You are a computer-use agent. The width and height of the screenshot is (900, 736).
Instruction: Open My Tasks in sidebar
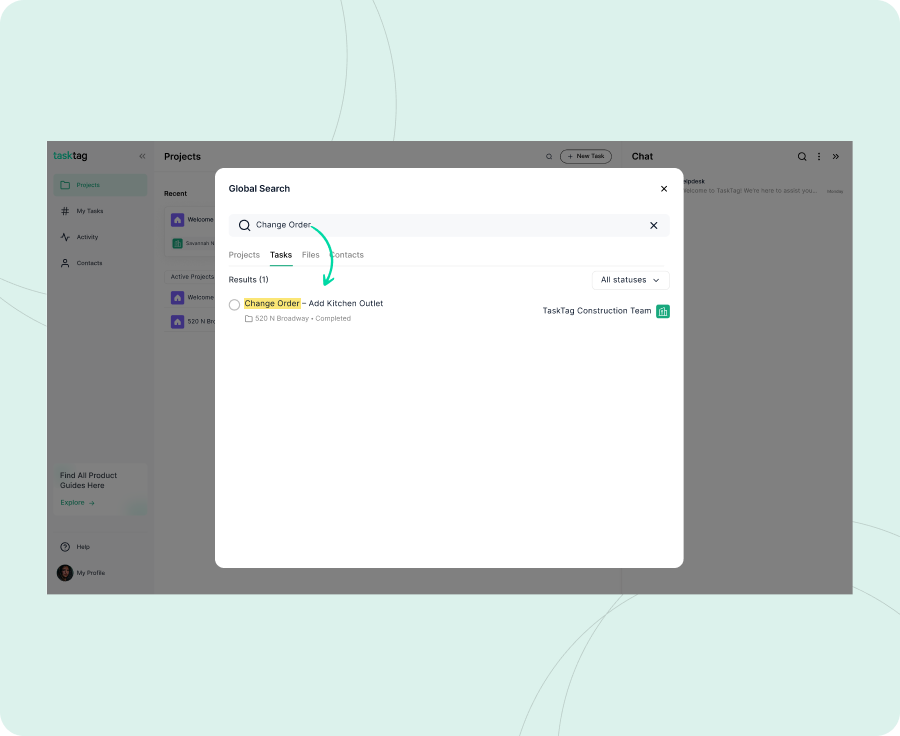coord(89,211)
